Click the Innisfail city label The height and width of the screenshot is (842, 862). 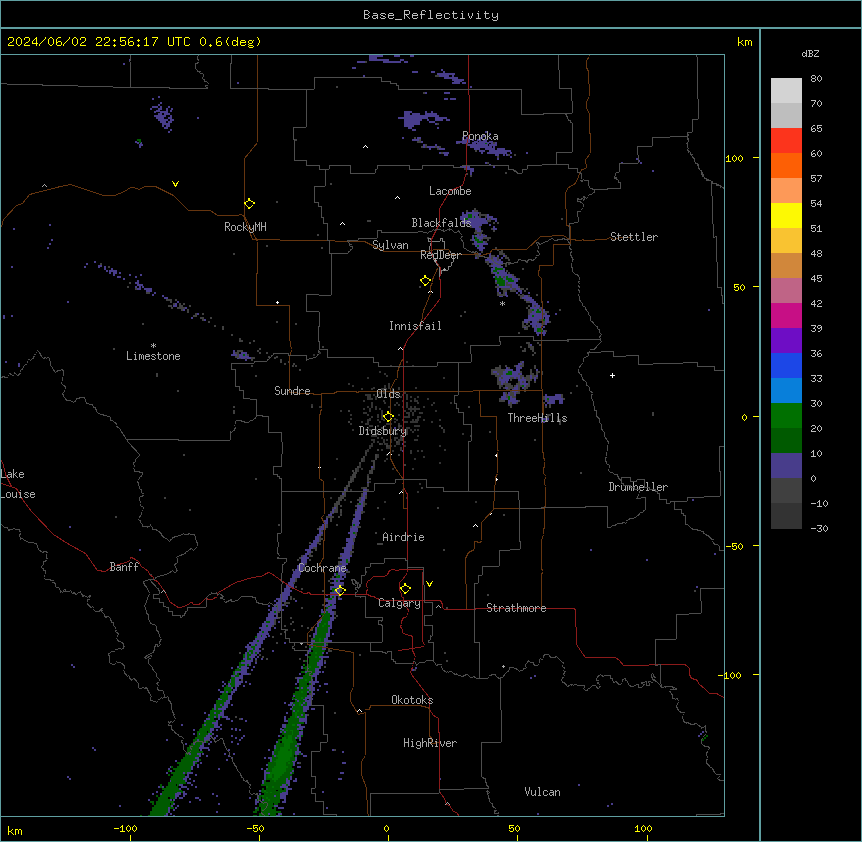[415, 326]
